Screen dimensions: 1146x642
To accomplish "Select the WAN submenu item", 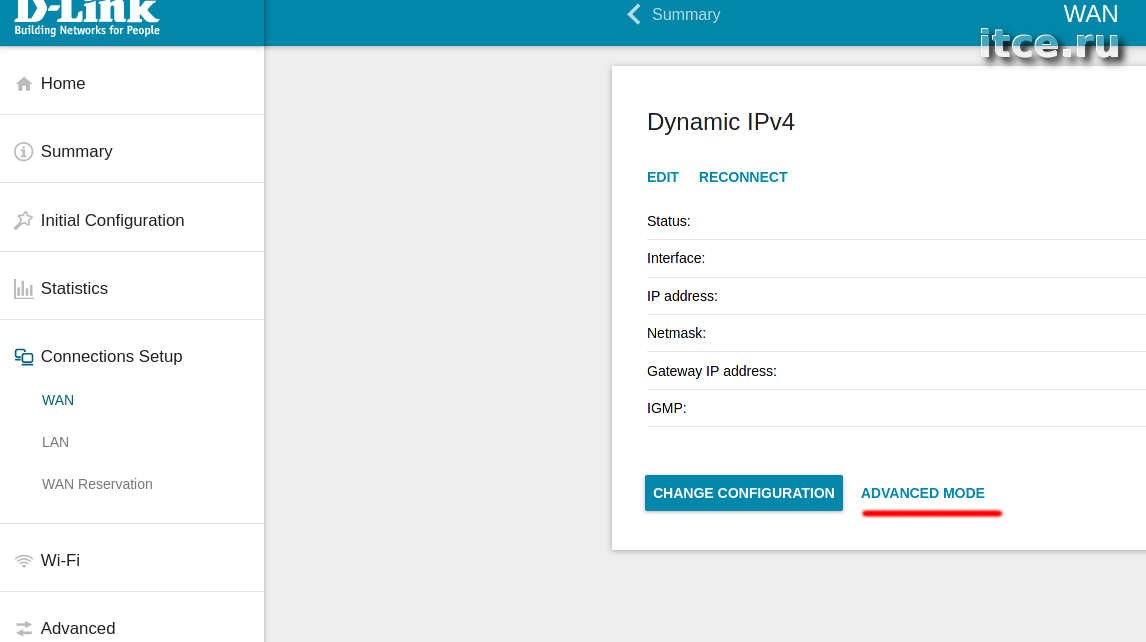I will pyautogui.click(x=58, y=400).
